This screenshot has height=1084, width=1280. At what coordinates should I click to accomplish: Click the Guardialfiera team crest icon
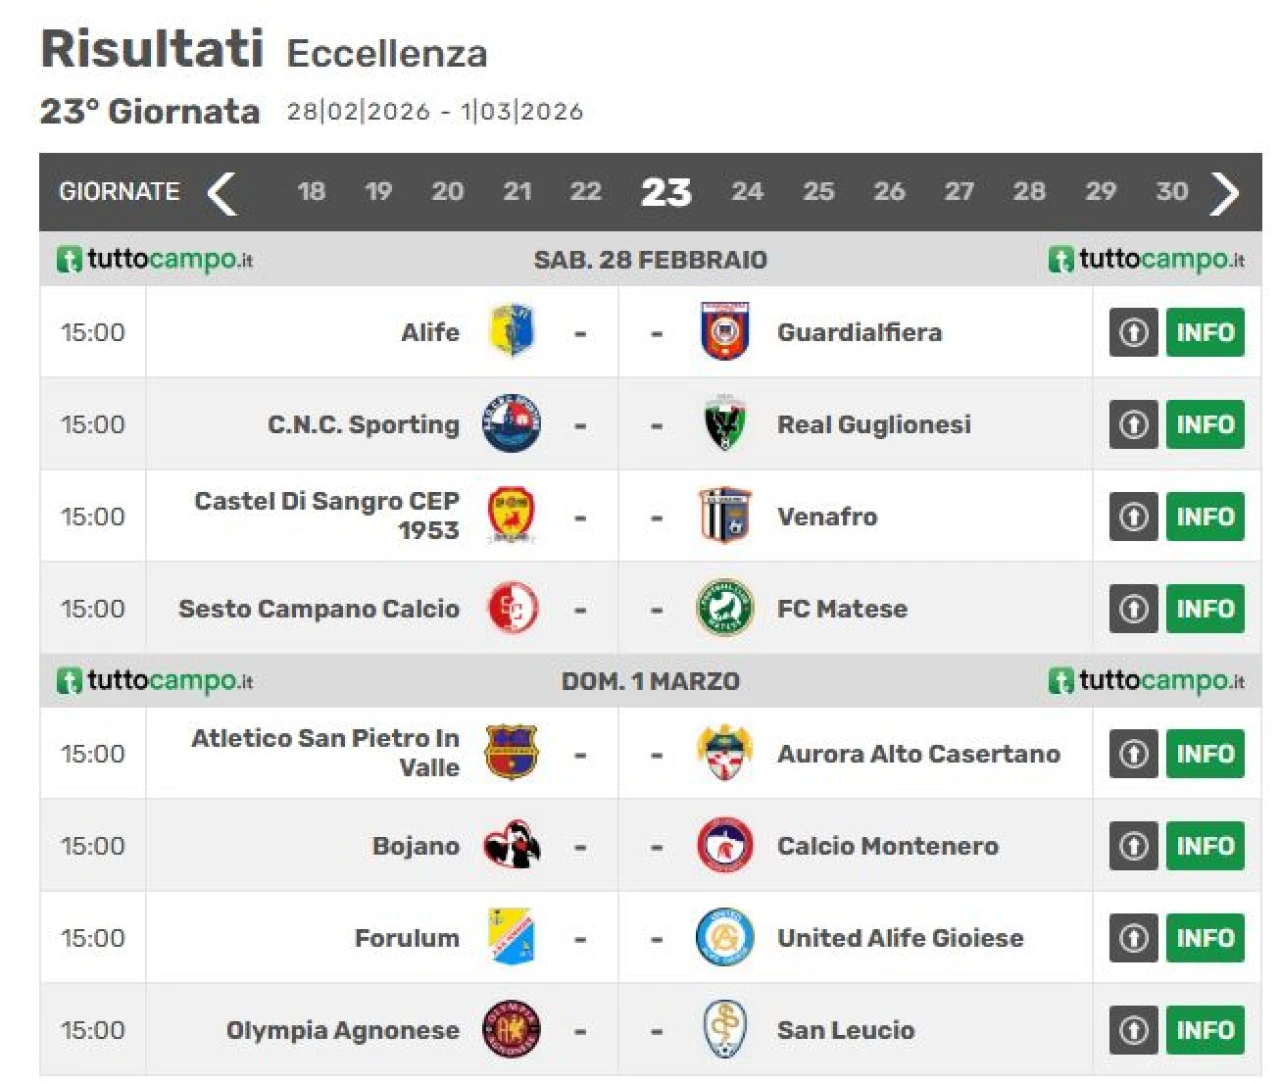coord(725,332)
